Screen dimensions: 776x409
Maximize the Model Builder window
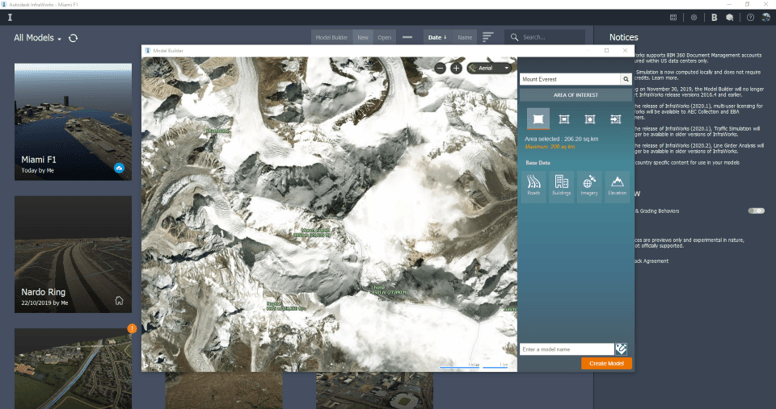coord(607,51)
